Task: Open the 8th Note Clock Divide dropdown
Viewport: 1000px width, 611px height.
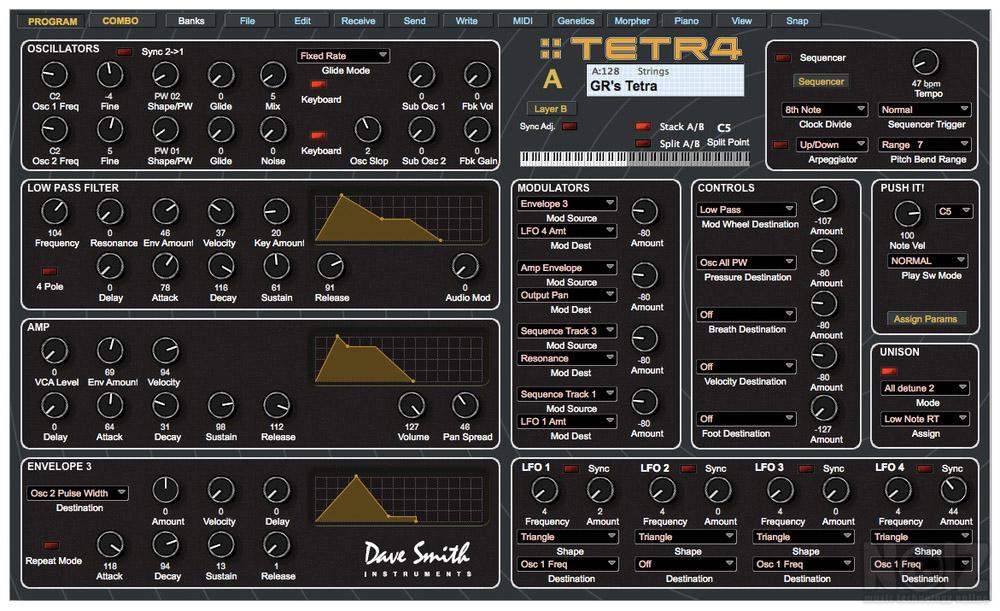Action: click(824, 110)
